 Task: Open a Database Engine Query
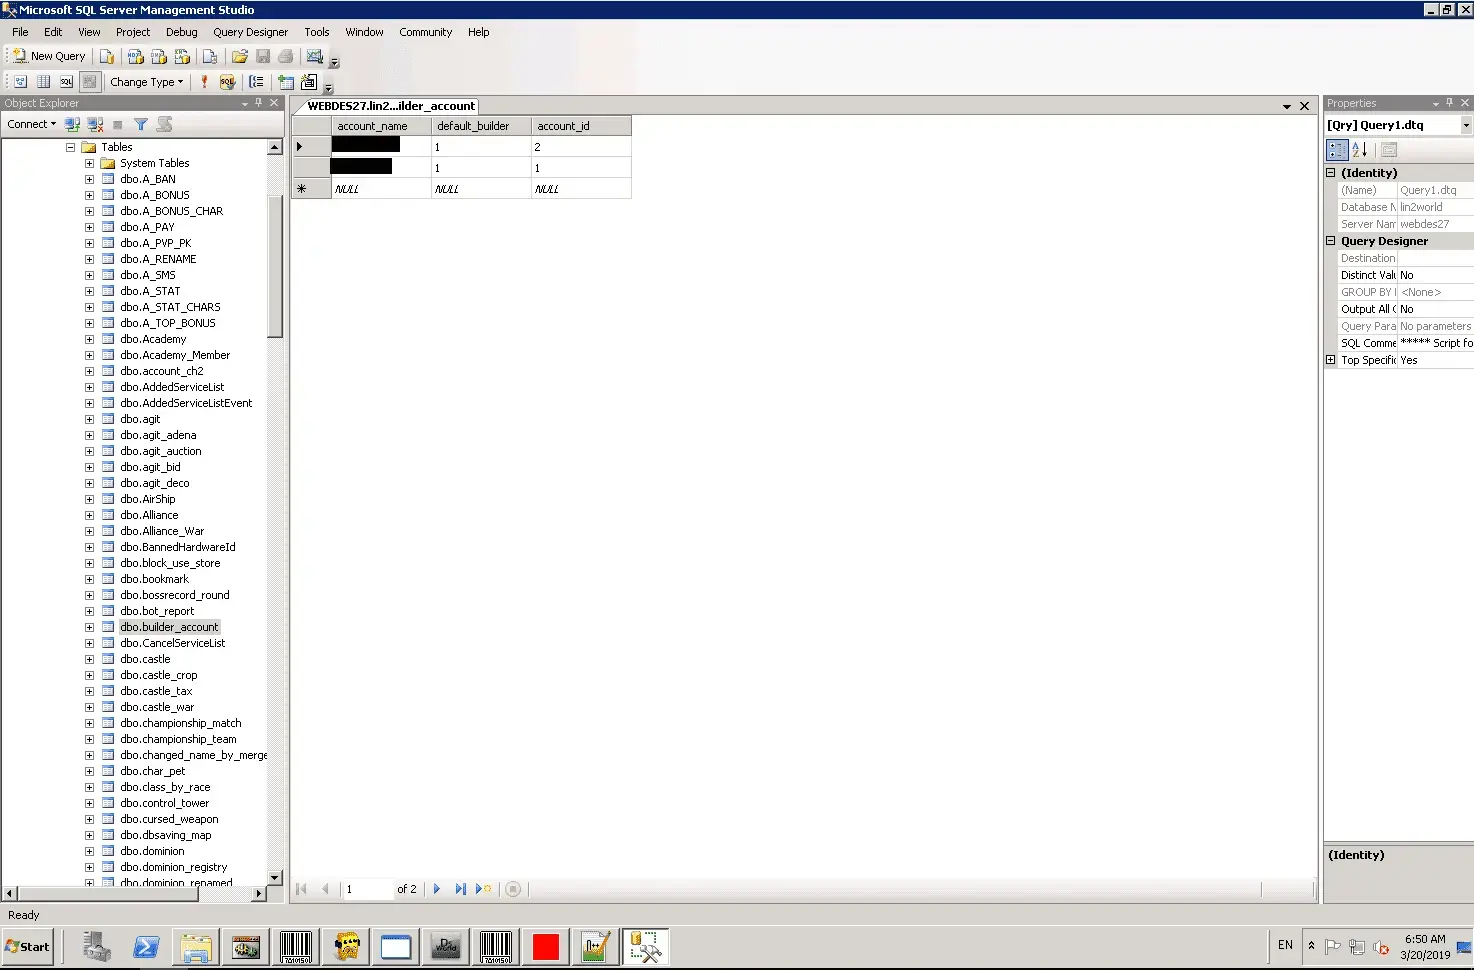coord(107,56)
